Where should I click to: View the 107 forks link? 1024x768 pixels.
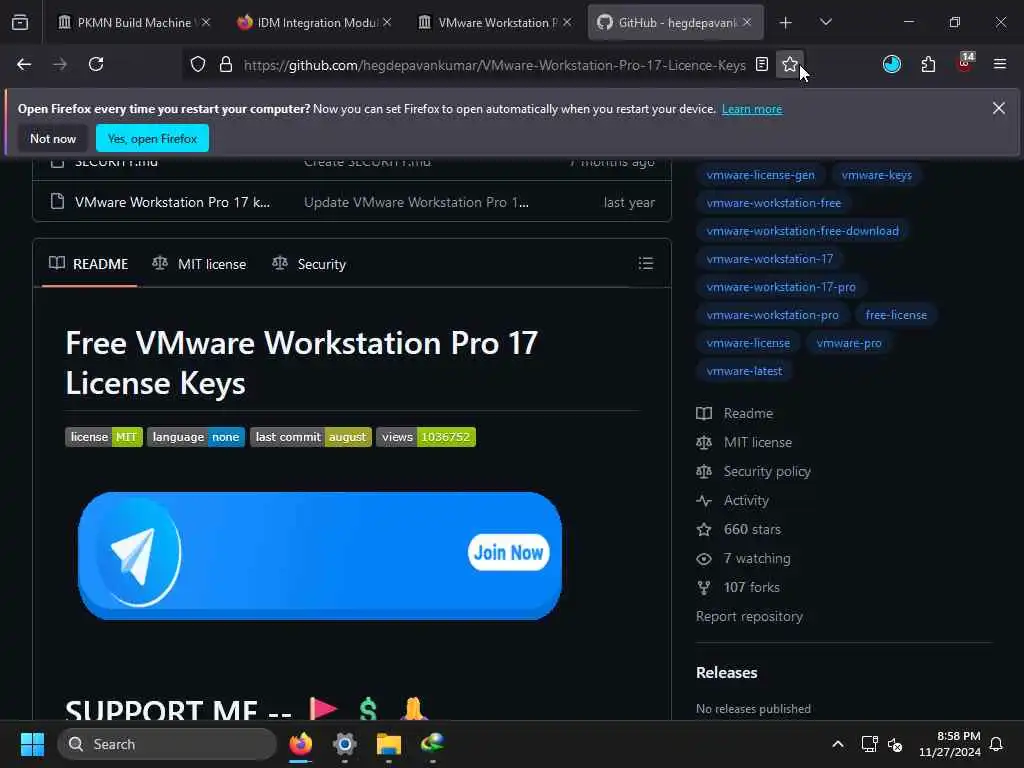point(738,587)
